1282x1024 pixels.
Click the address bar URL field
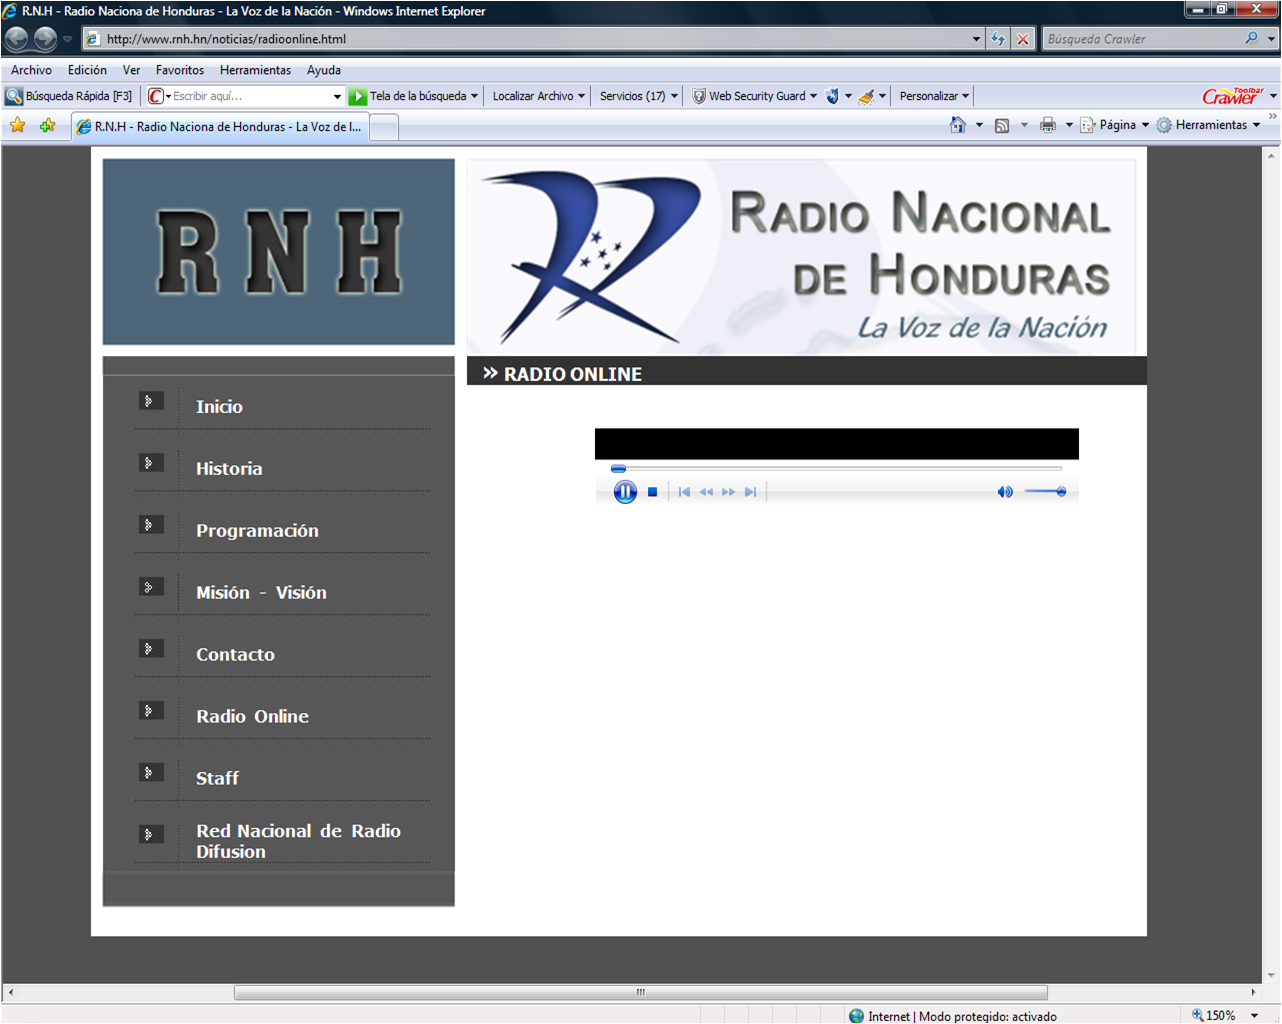point(526,39)
